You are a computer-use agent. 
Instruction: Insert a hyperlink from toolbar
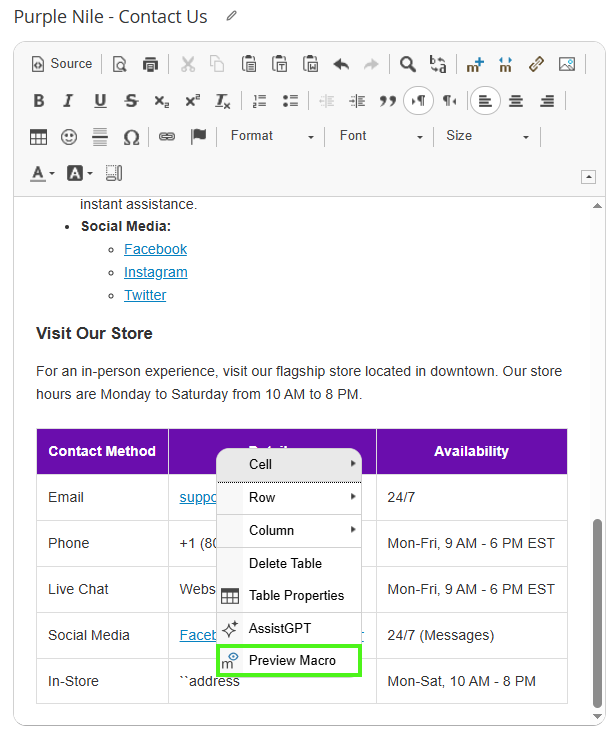(x=167, y=137)
